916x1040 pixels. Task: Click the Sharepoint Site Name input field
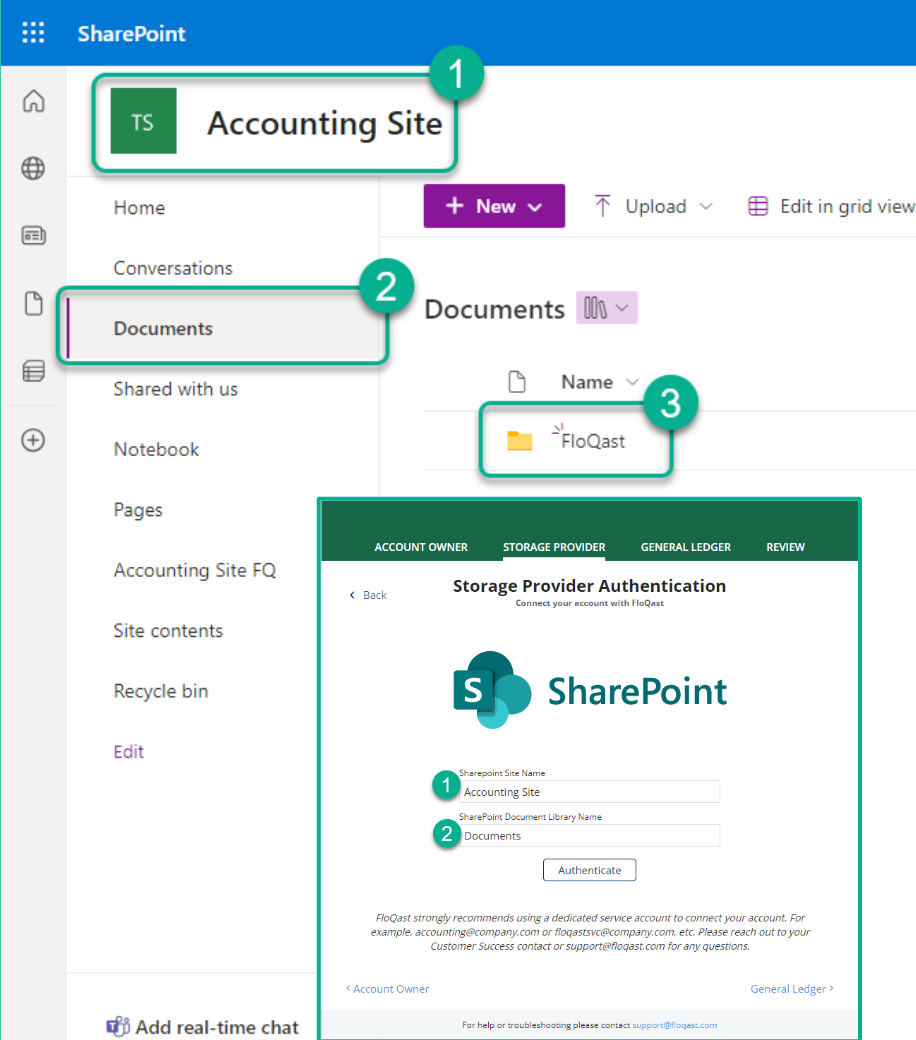[589, 791]
